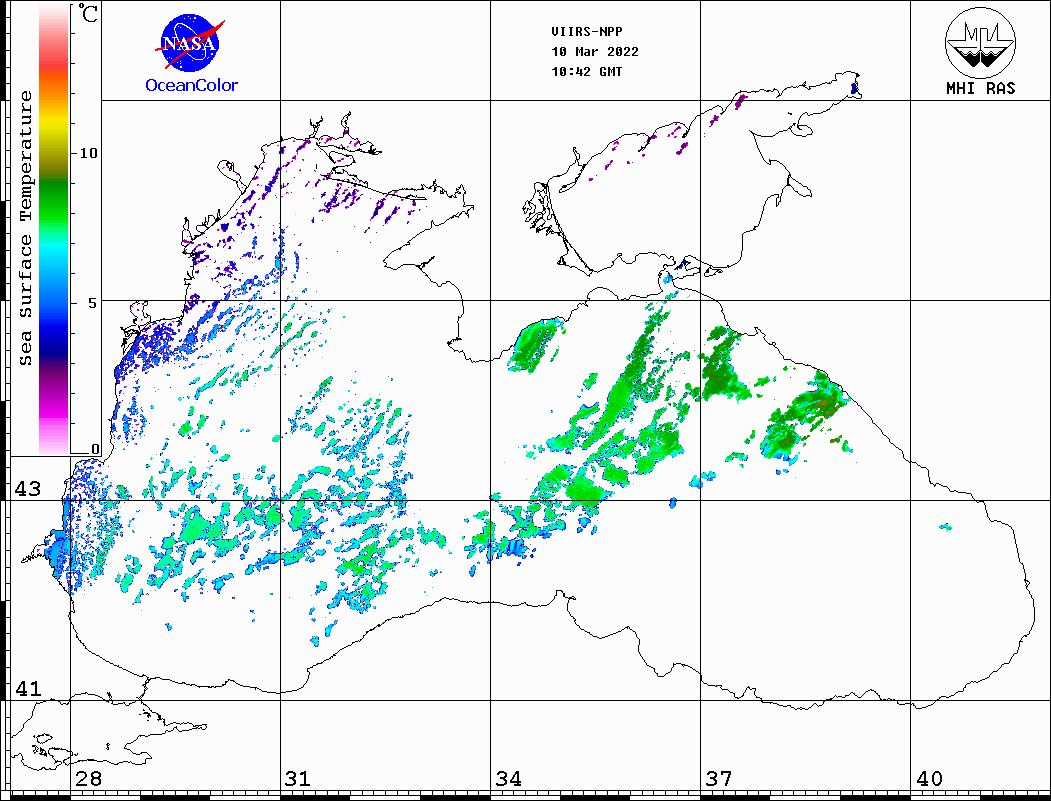Click the 10 mark on temperature scale
Screen dimensions: 1051x801
click(x=88, y=153)
